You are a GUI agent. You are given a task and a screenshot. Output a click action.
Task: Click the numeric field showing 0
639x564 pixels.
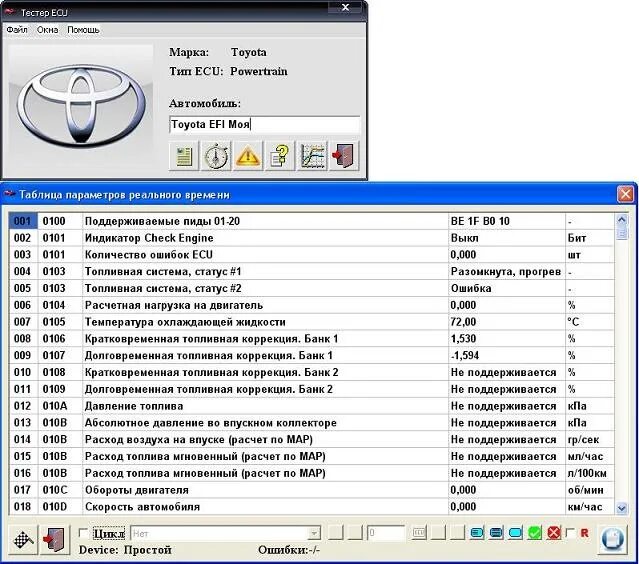tap(386, 533)
